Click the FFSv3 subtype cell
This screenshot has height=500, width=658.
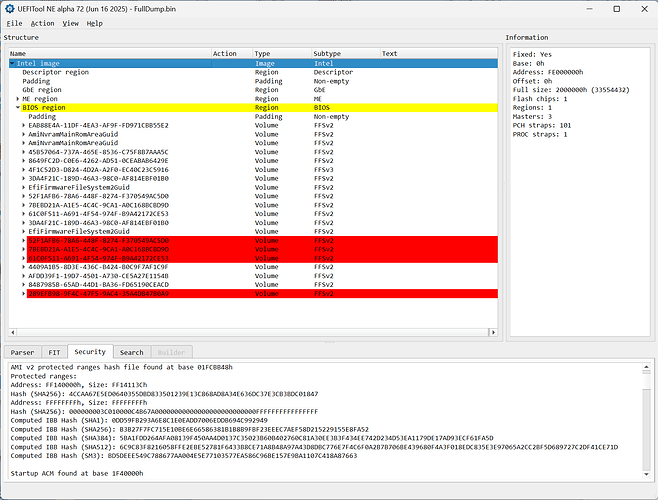click(x=324, y=170)
